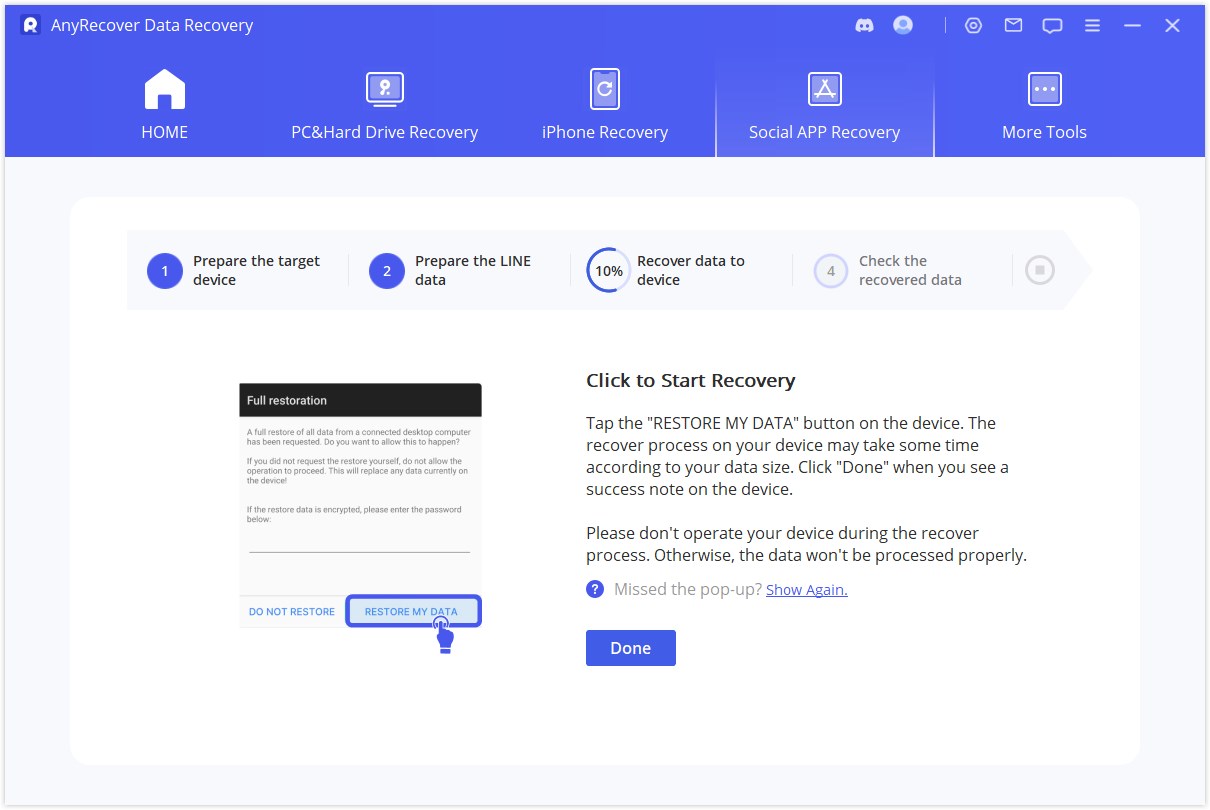Open the hamburger menu

tap(1091, 25)
